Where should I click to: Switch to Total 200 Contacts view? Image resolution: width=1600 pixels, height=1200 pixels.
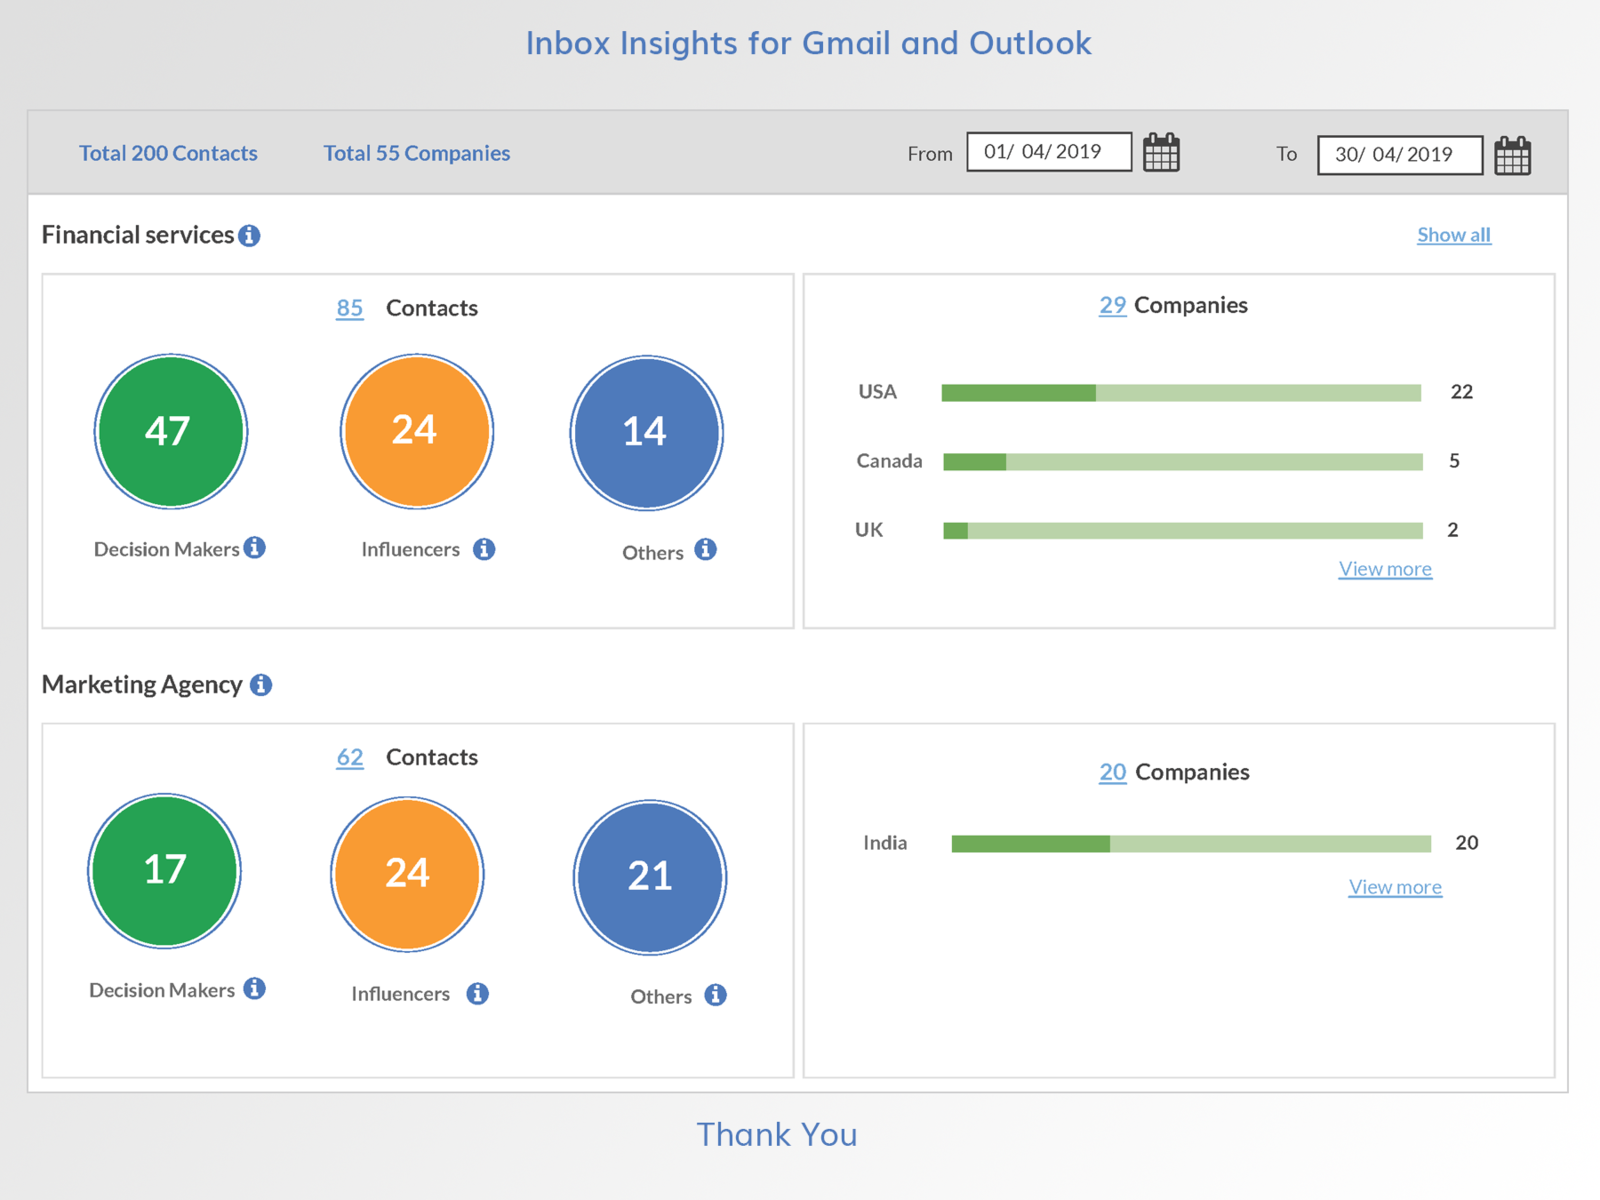(x=168, y=153)
